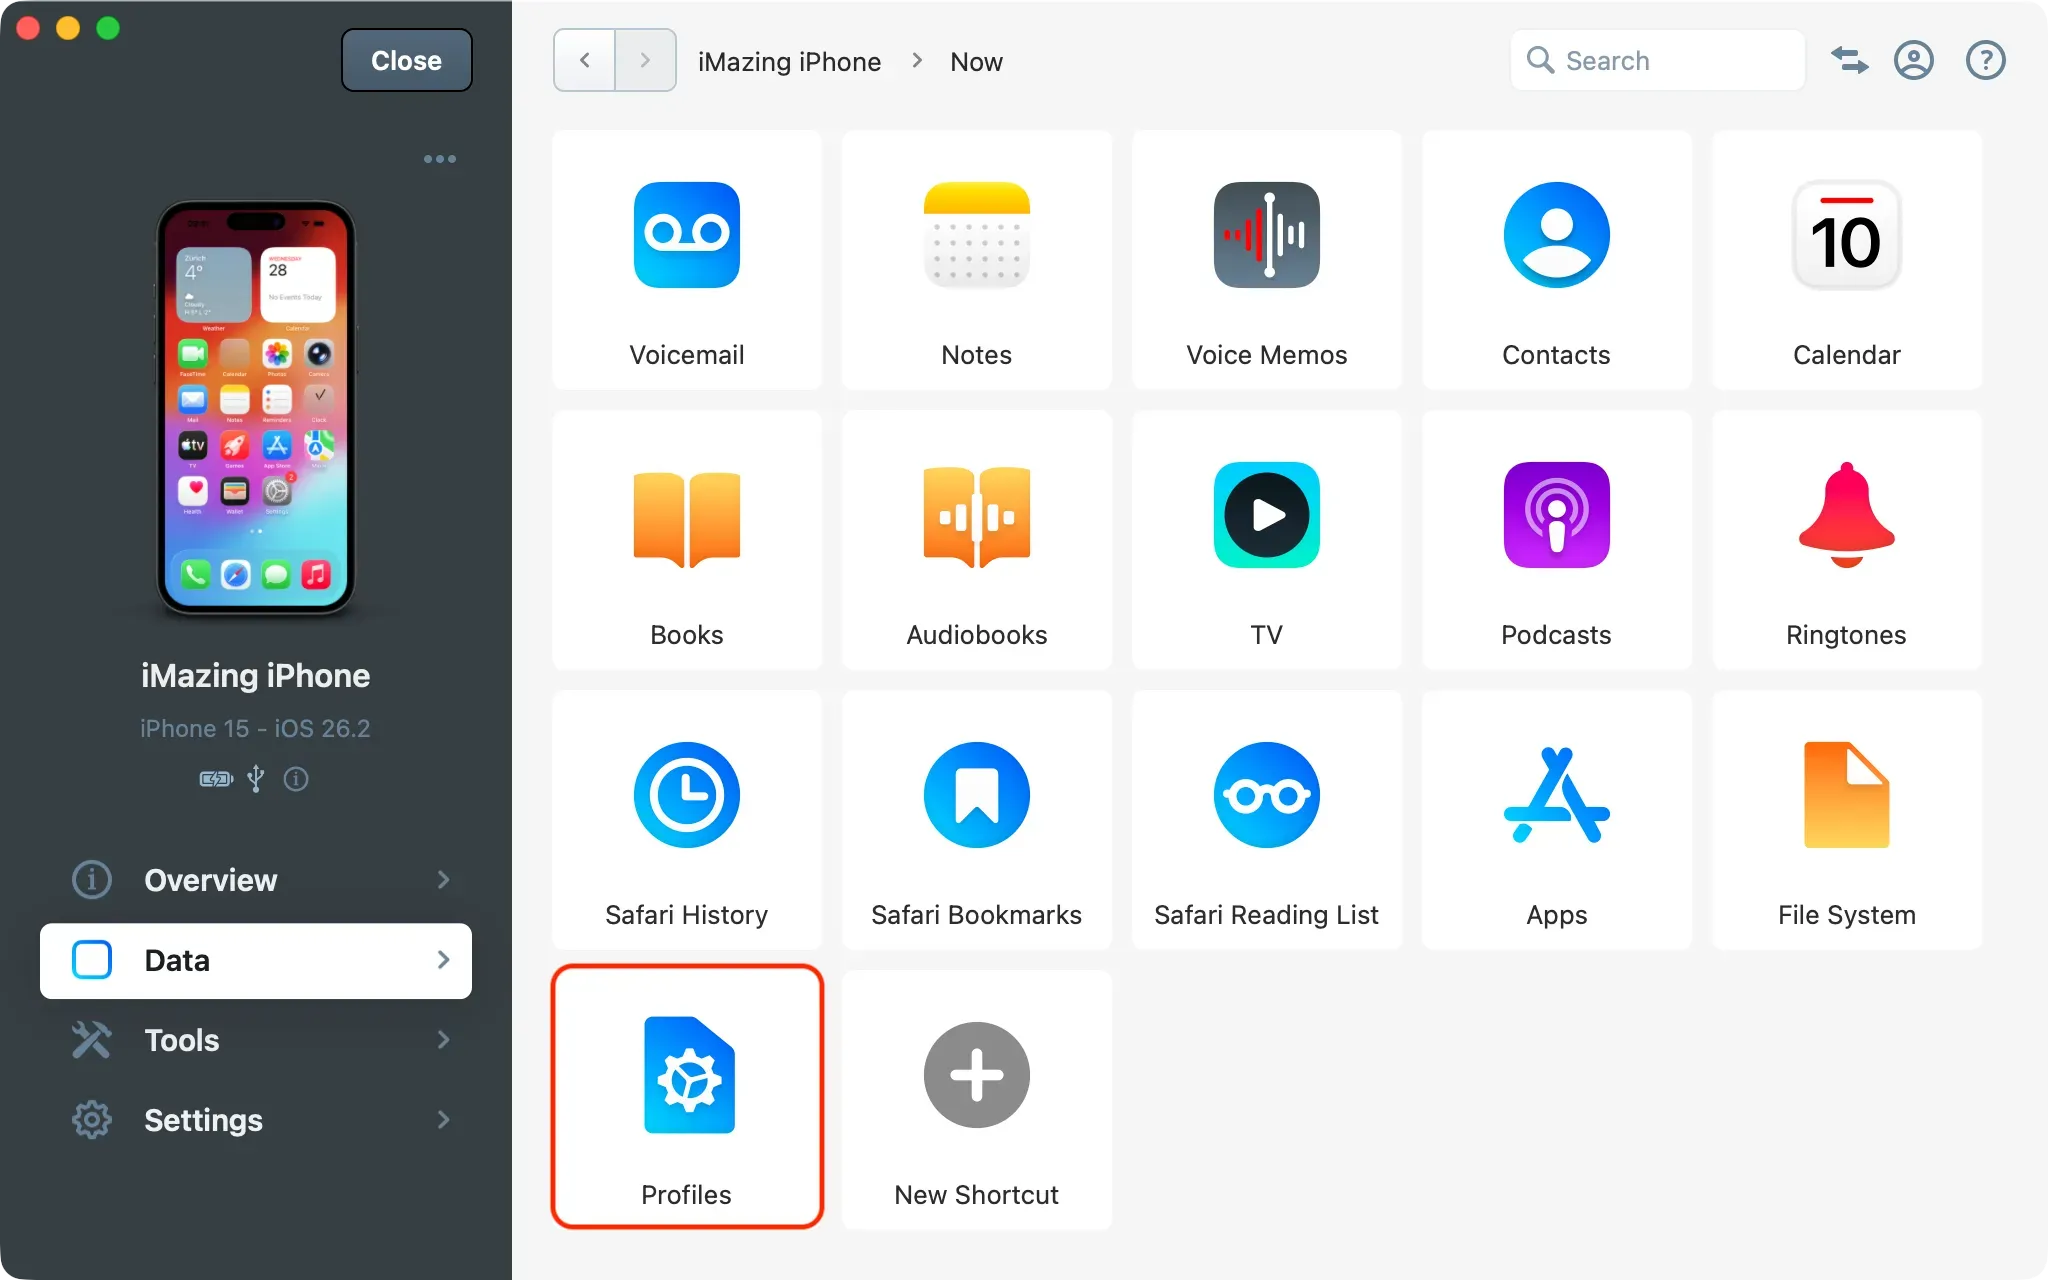Open the help icon in top right
This screenshot has width=2048, height=1280.
click(1985, 60)
